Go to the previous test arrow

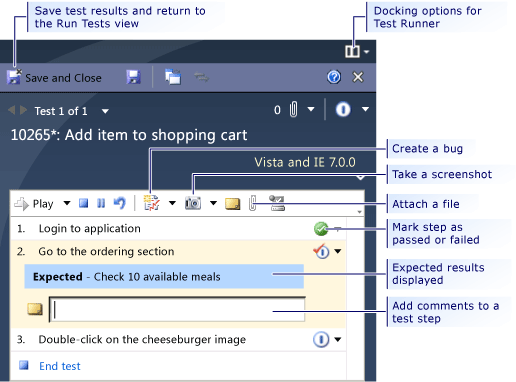pyautogui.click(x=11, y=110)
